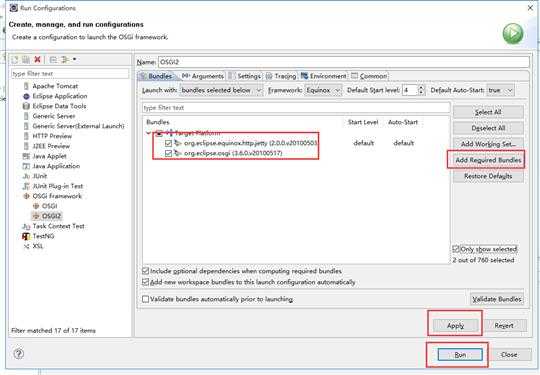Select Generic Server in the tree

click(49, 116)
